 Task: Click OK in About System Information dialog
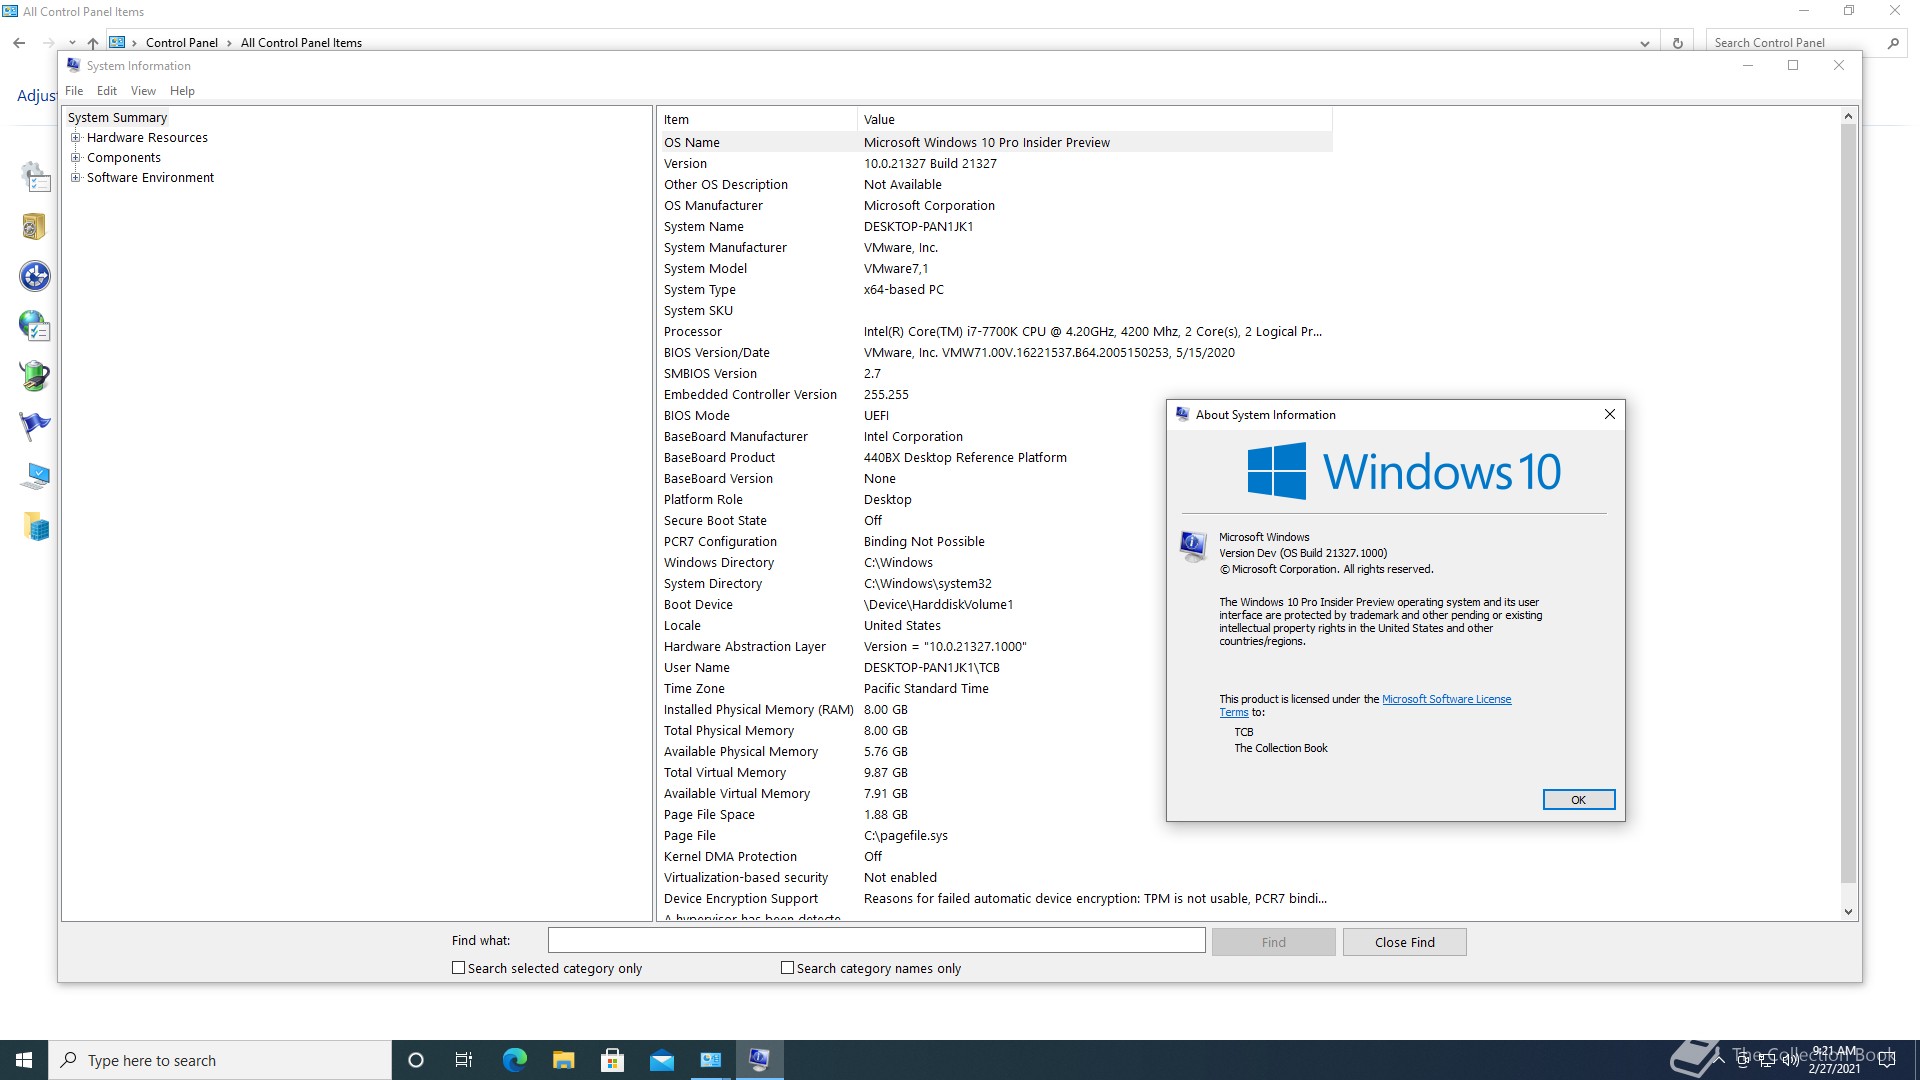pos(1578,800)
